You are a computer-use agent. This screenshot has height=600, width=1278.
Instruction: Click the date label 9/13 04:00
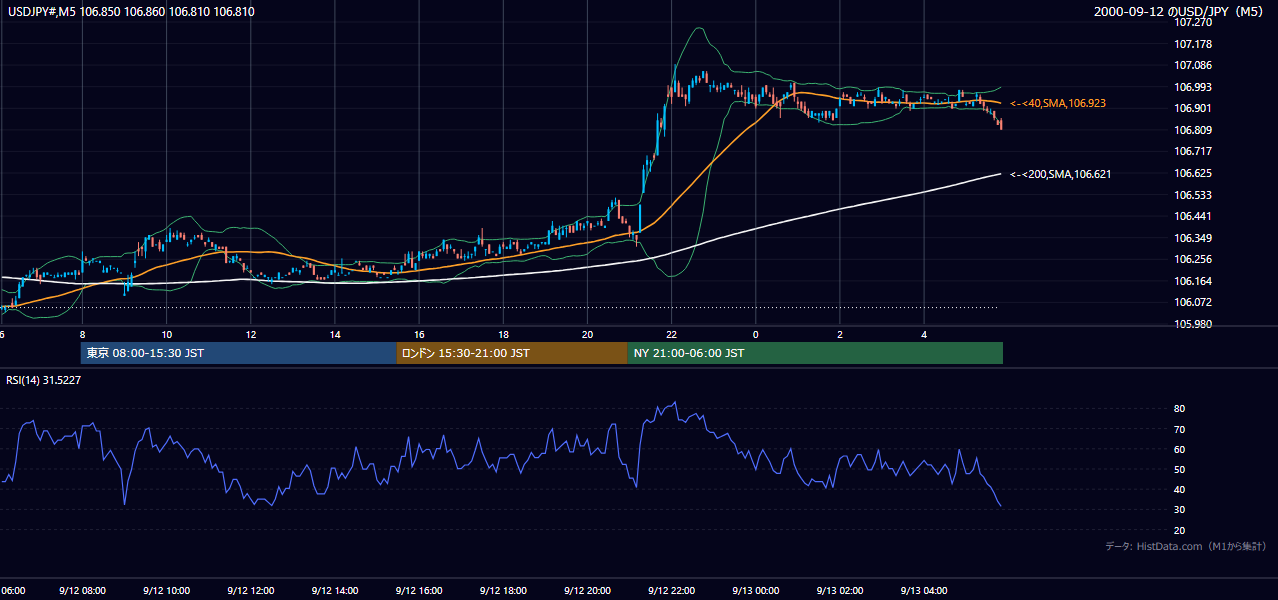click(924, 590)
